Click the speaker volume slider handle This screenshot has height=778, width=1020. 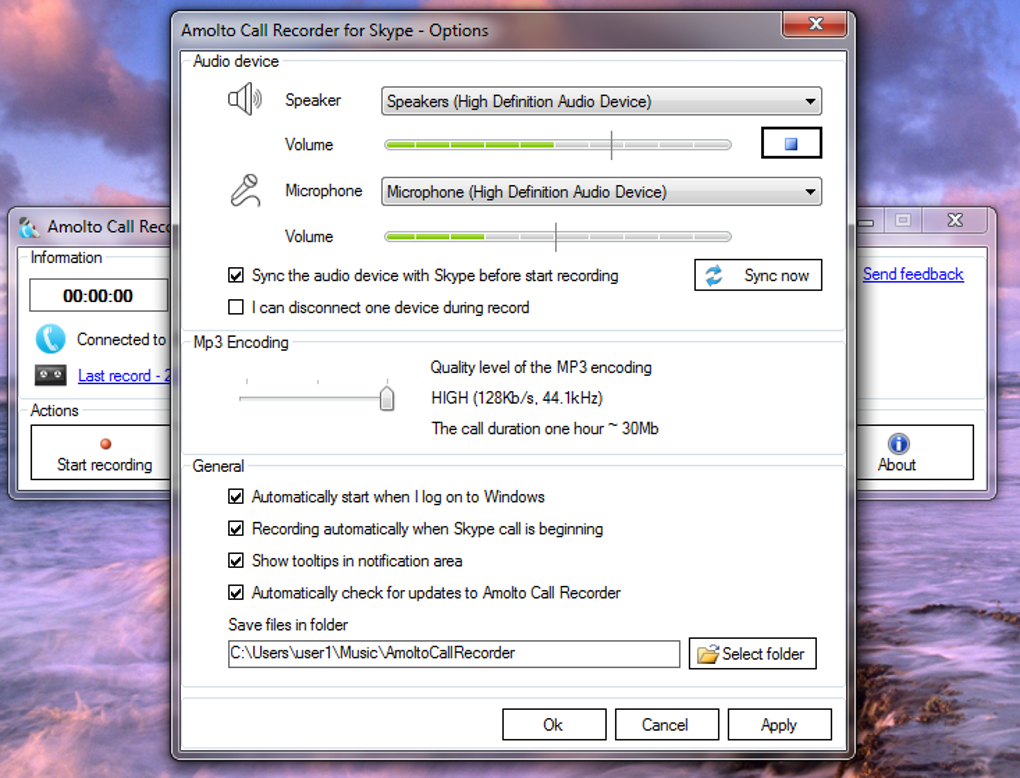click(611, 144)
